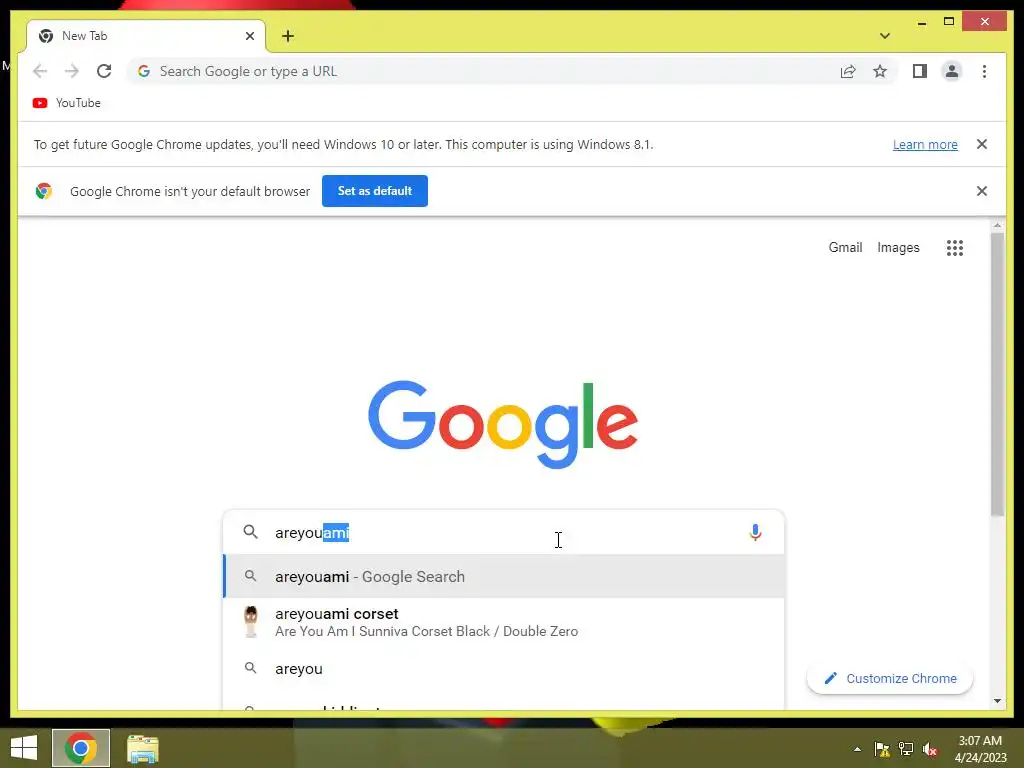The width and height of the screenshot is (1024, 768).
Task: Click the Google search box text
Action: click(x=312, y=533)
